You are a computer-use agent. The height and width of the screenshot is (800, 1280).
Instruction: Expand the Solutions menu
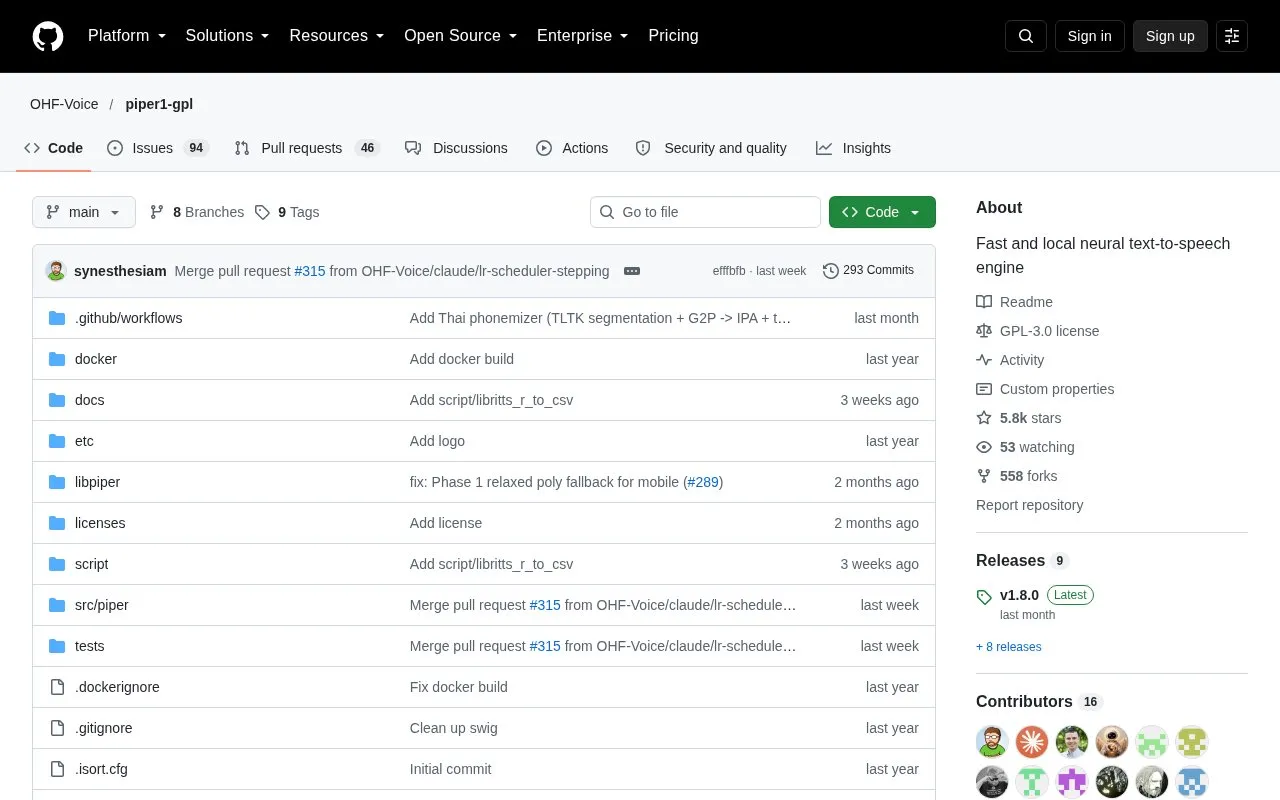pos(228,36)
